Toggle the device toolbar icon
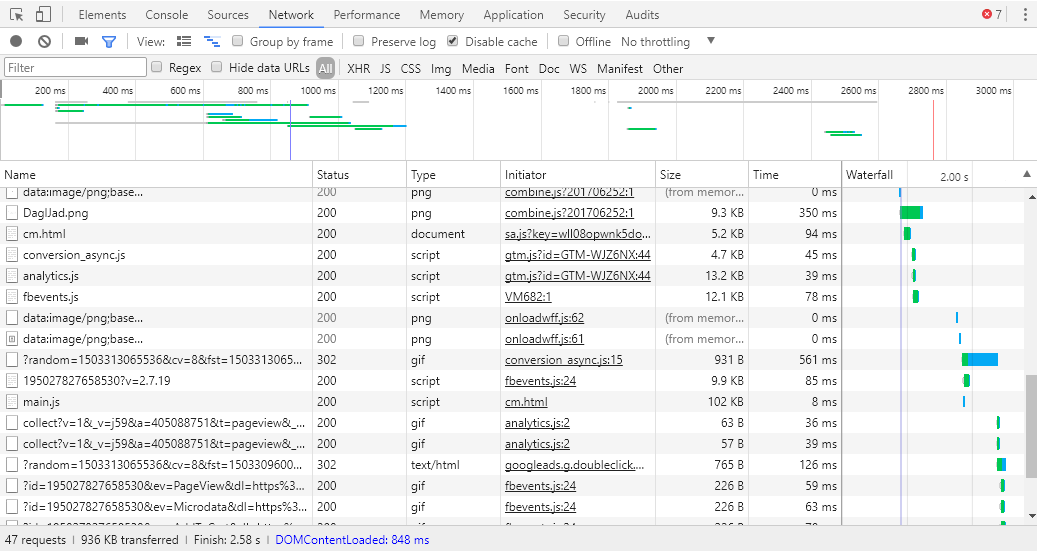Screen dimensions: 1037x551 click(43, 15)
